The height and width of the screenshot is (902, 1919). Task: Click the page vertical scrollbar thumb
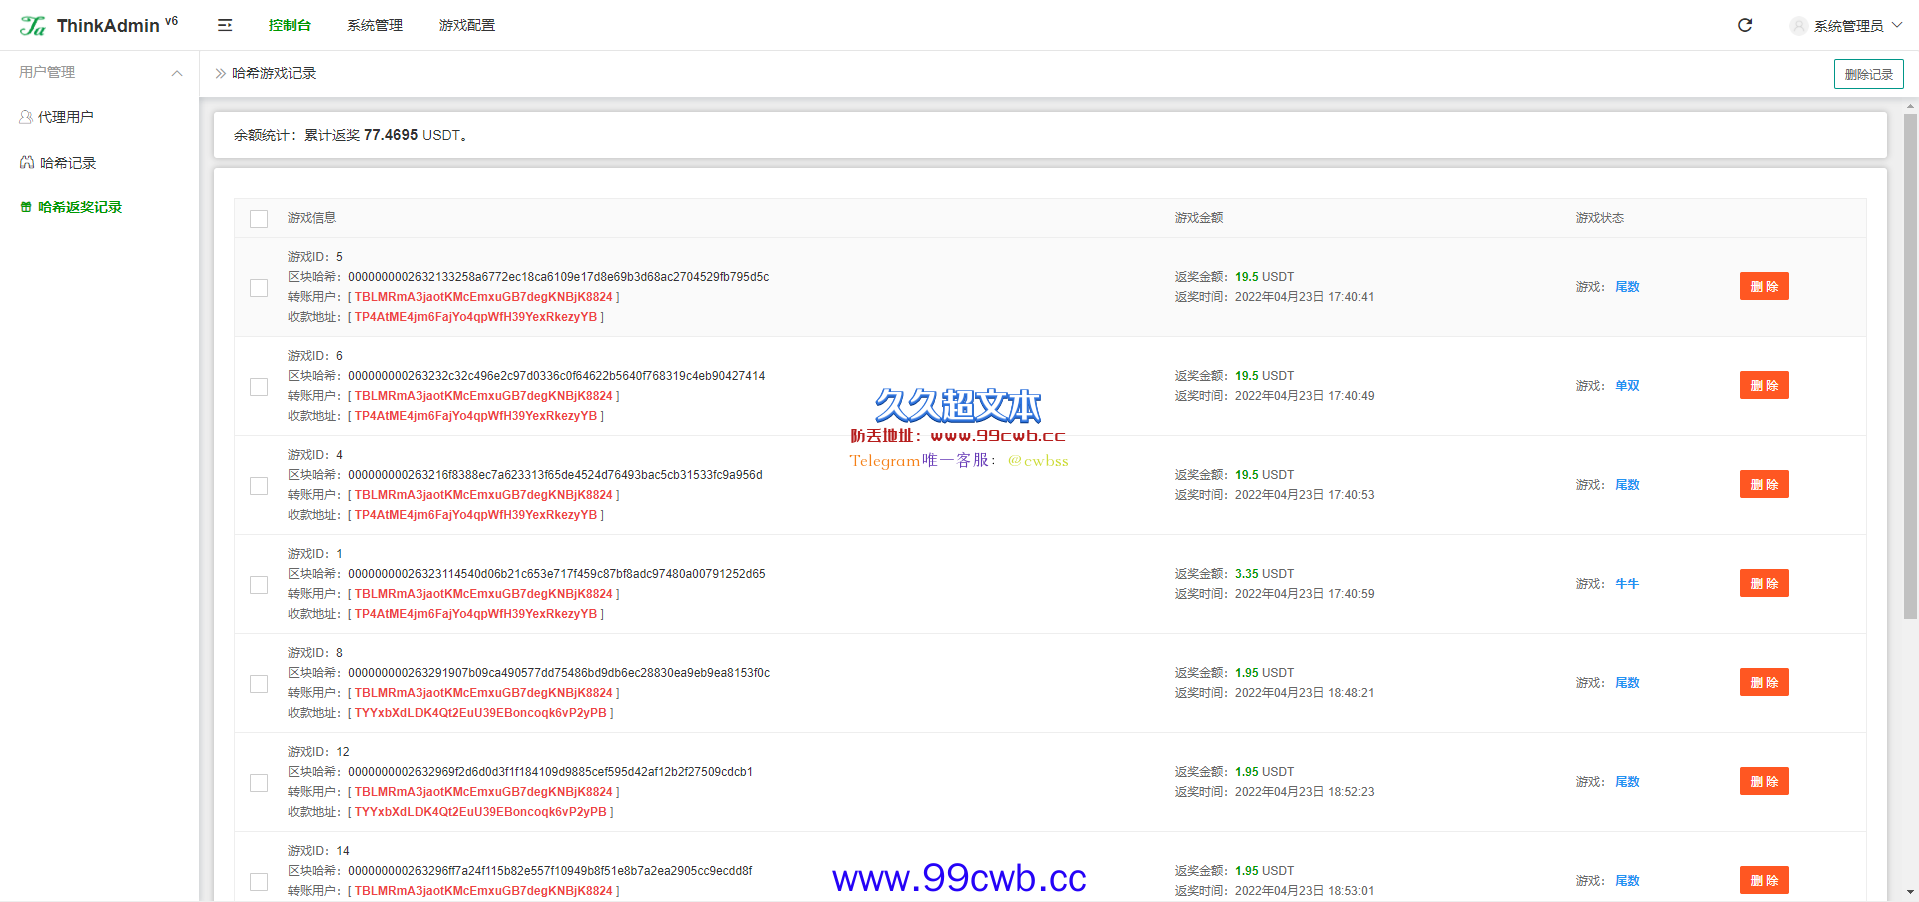tap(1910, 366)
